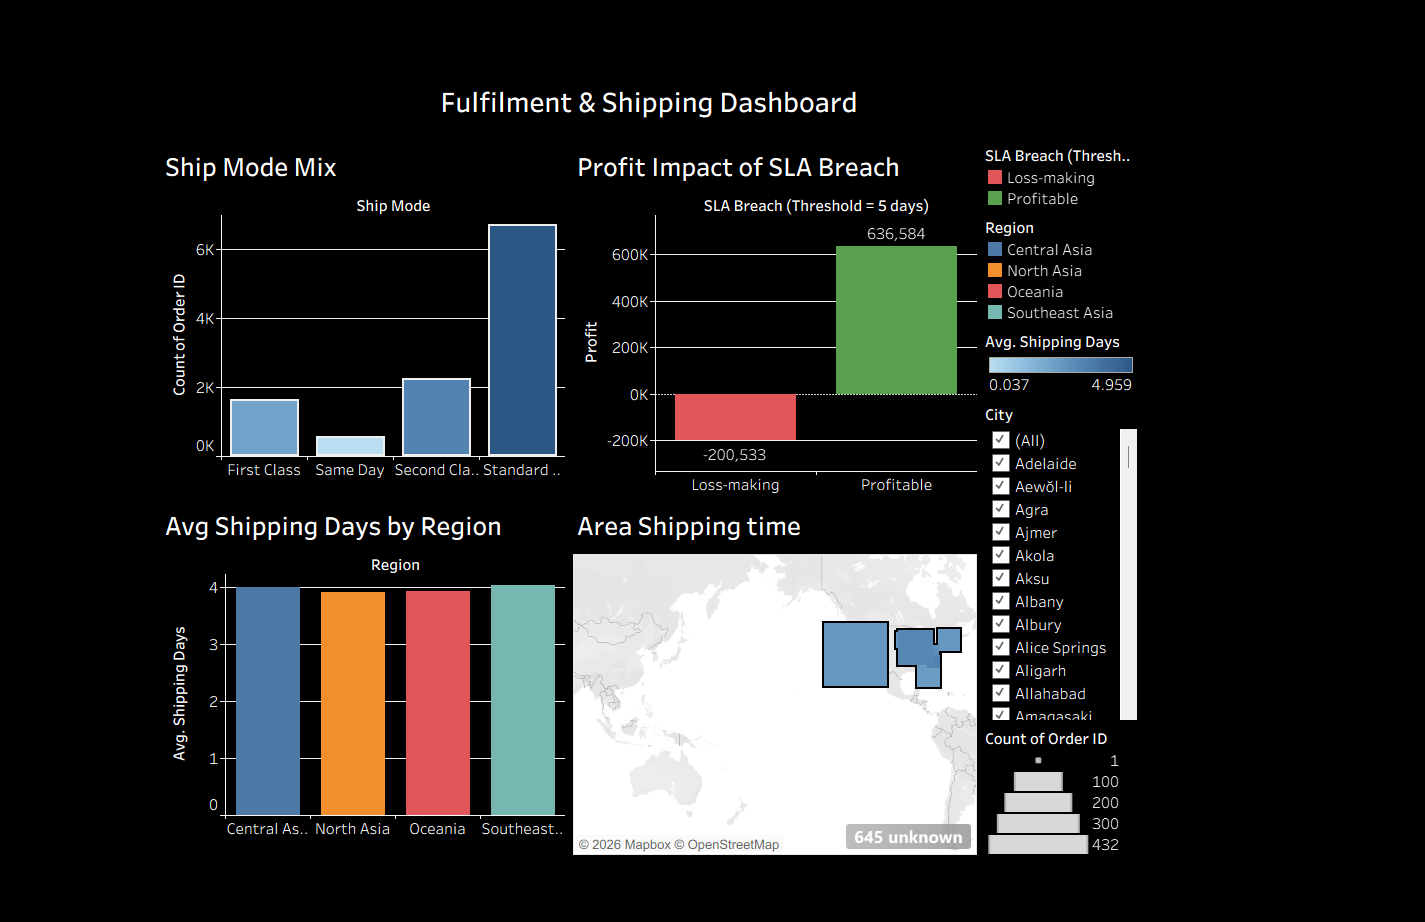Click the Loss-making red legend swatch
1425x922 pixels.
click(x=995, y=177)
